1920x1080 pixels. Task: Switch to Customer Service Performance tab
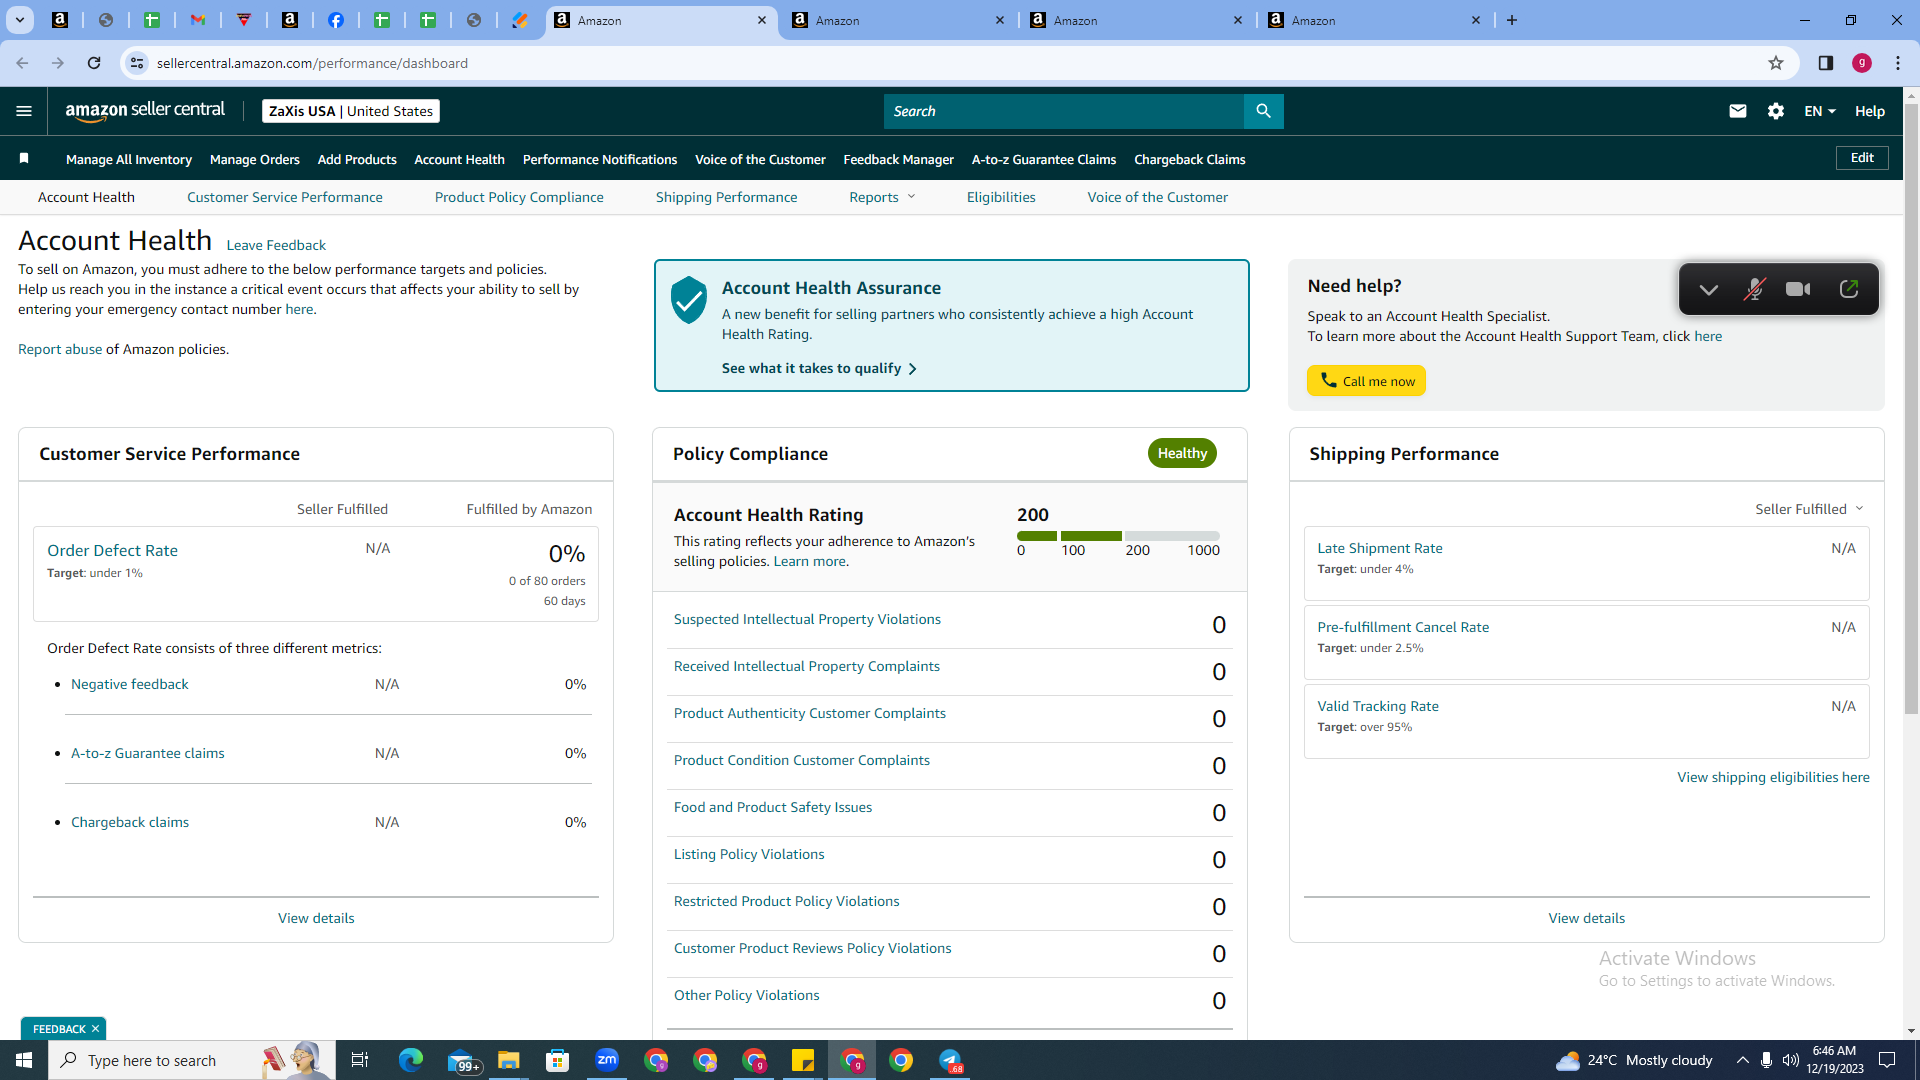click(285, 197)
